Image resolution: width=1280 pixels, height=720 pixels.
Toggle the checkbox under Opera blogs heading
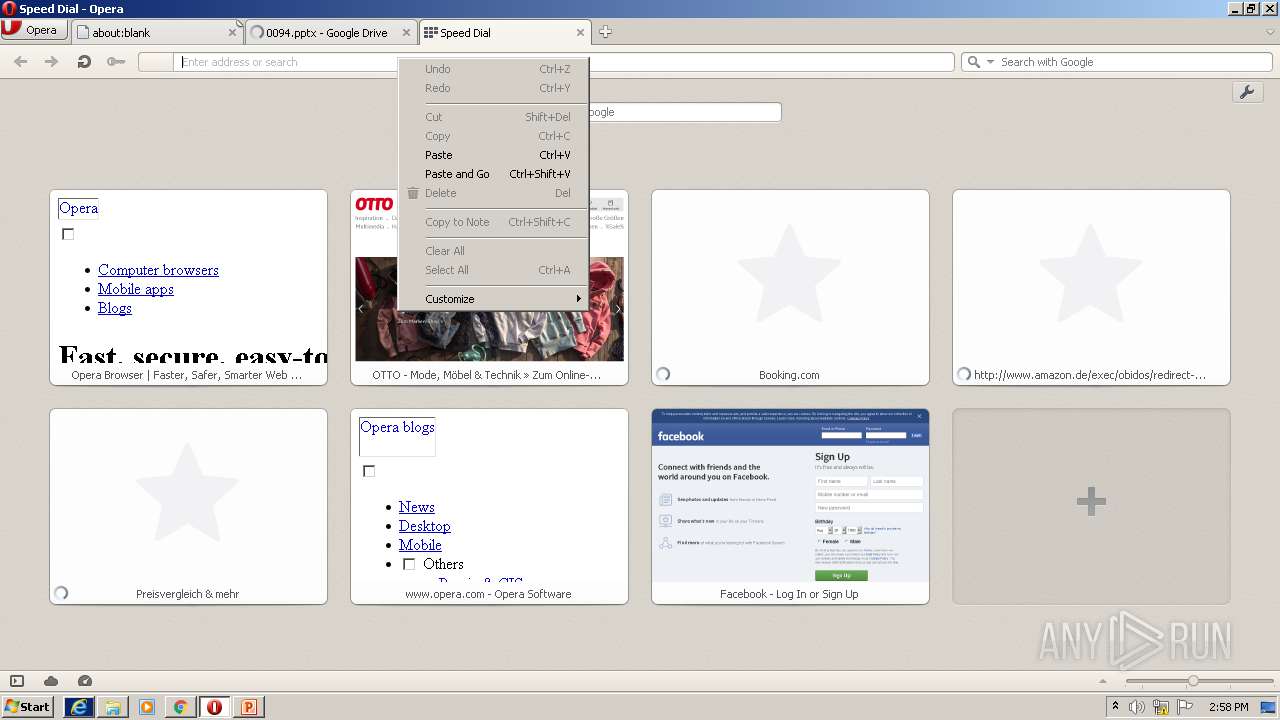click(369, 471)
